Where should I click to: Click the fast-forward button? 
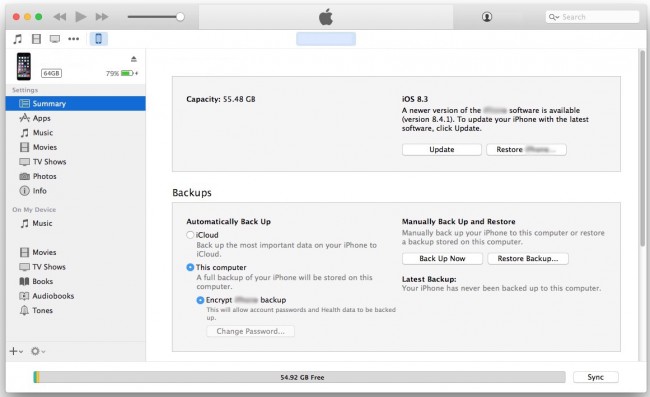point(102,17)
